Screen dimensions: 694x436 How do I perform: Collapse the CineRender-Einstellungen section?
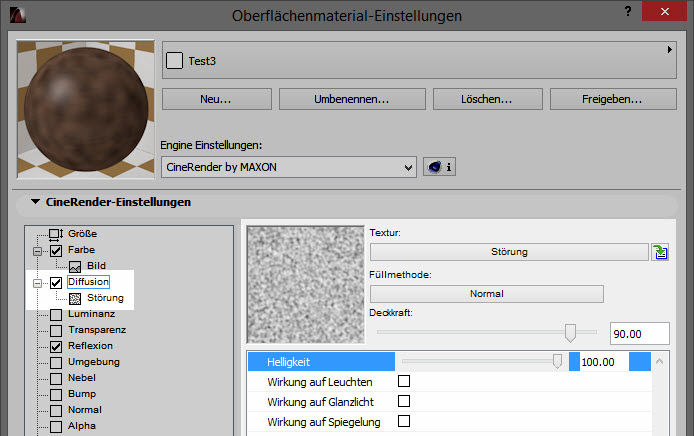[35, 202]
